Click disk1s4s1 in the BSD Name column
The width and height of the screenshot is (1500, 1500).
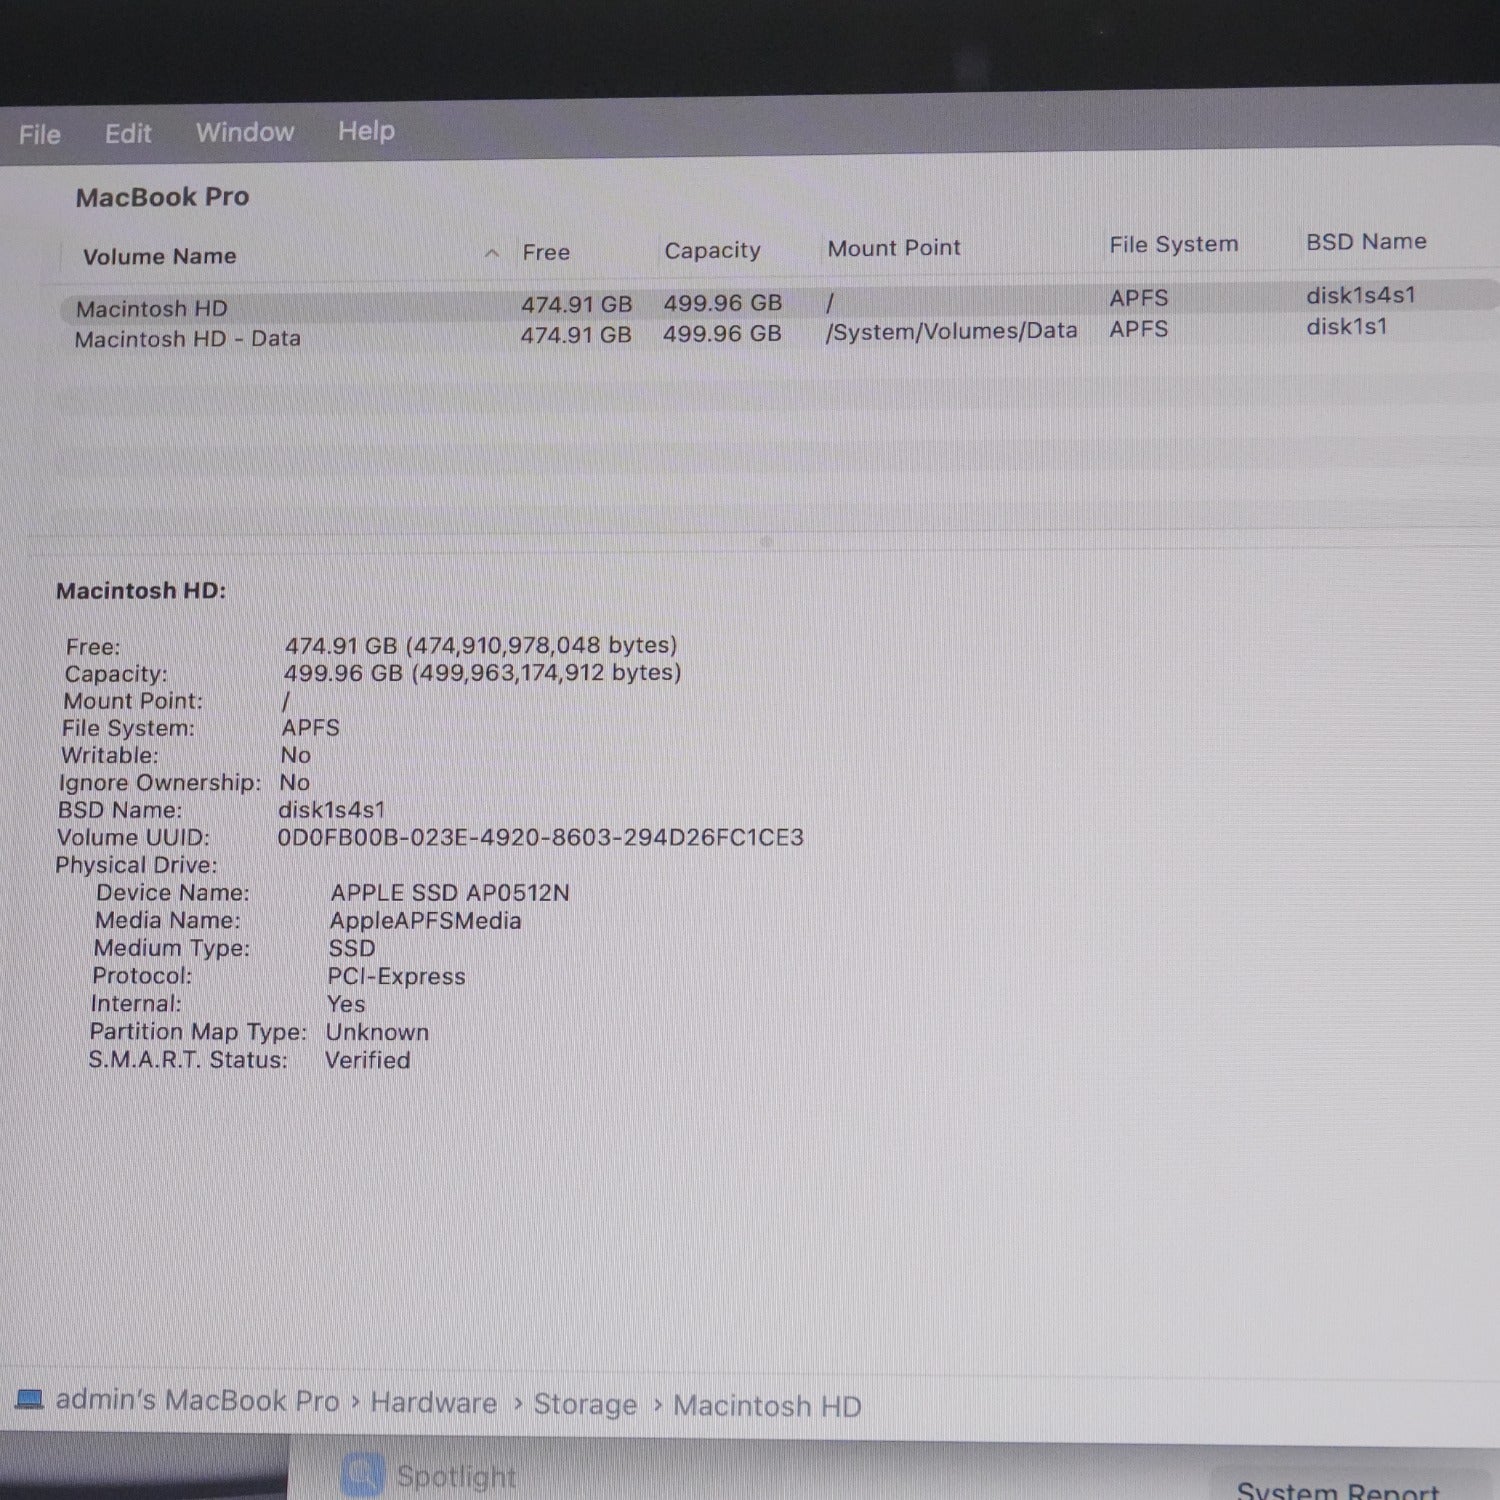pos(1361,295)
